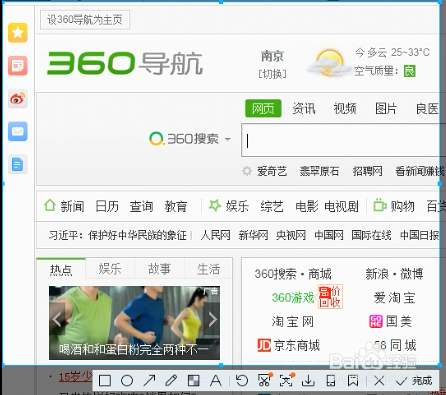This screenshot has width=446, height=395.
Task: Click the 切换 city link under 南京
Action: pos(272,74)
